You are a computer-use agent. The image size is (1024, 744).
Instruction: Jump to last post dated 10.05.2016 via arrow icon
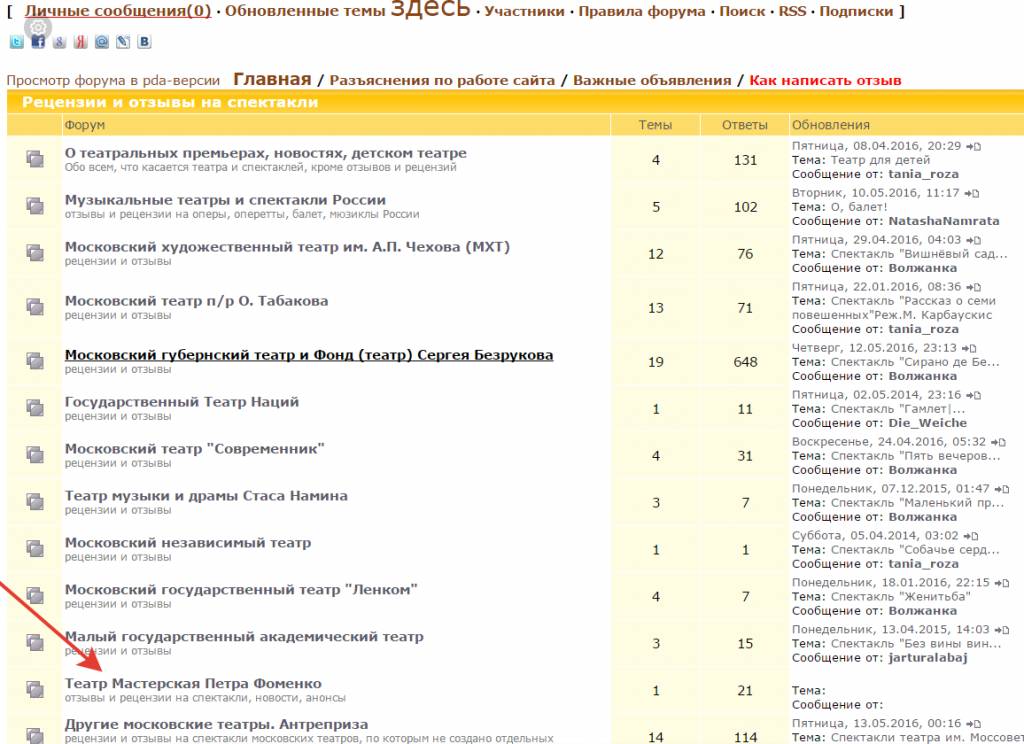[x=972, y=193]
